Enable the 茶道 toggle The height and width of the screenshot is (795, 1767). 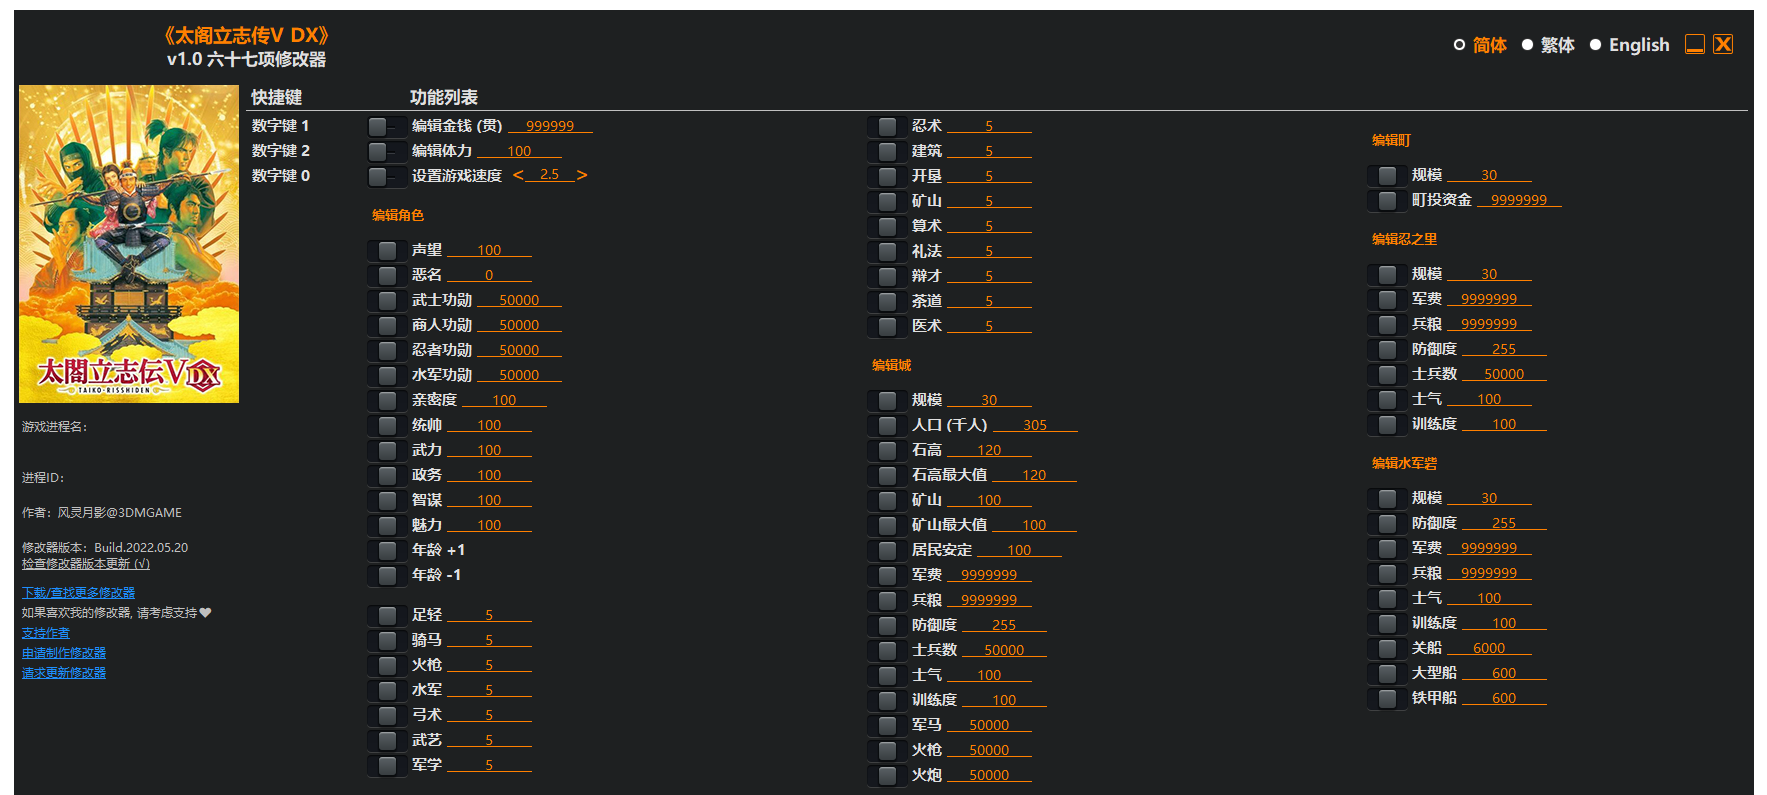coord(885,301)
